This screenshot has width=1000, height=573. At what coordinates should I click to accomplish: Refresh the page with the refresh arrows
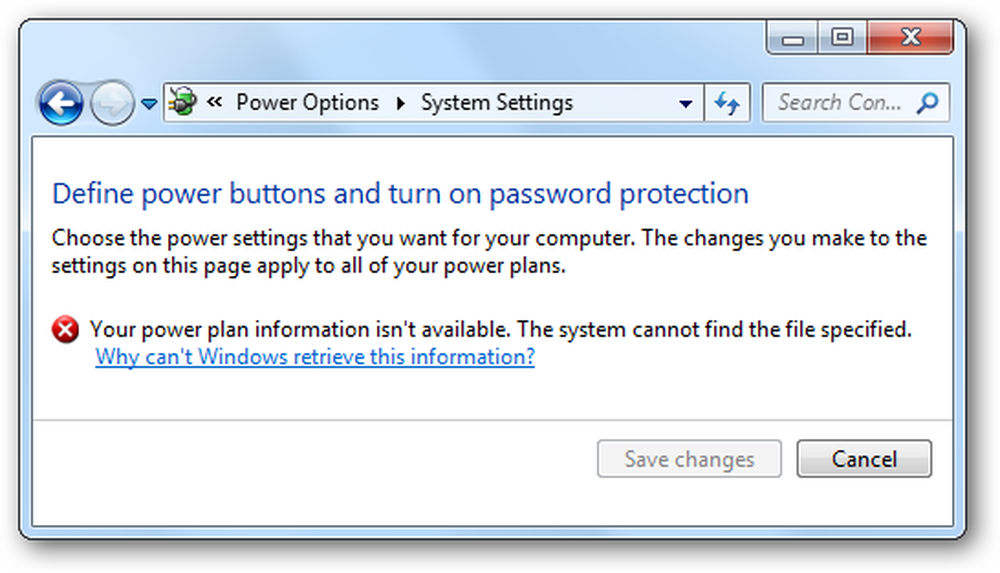click(x=727, y=103)
